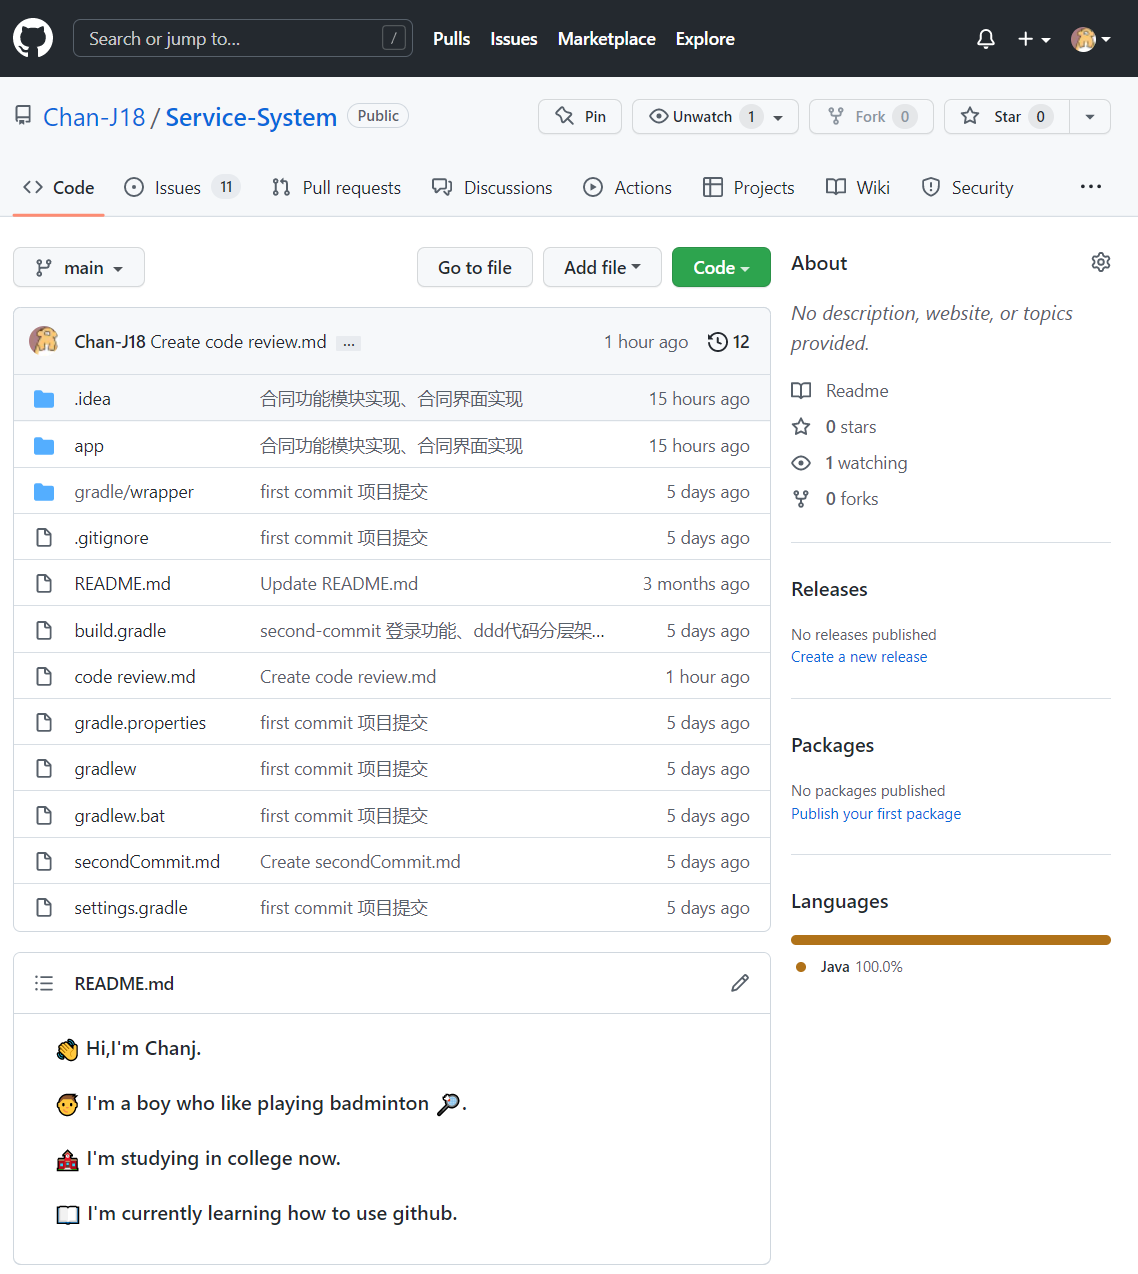Click the commit history clock icon
The width and height of the screenshot is (1138, 1274).
point(717,342)
